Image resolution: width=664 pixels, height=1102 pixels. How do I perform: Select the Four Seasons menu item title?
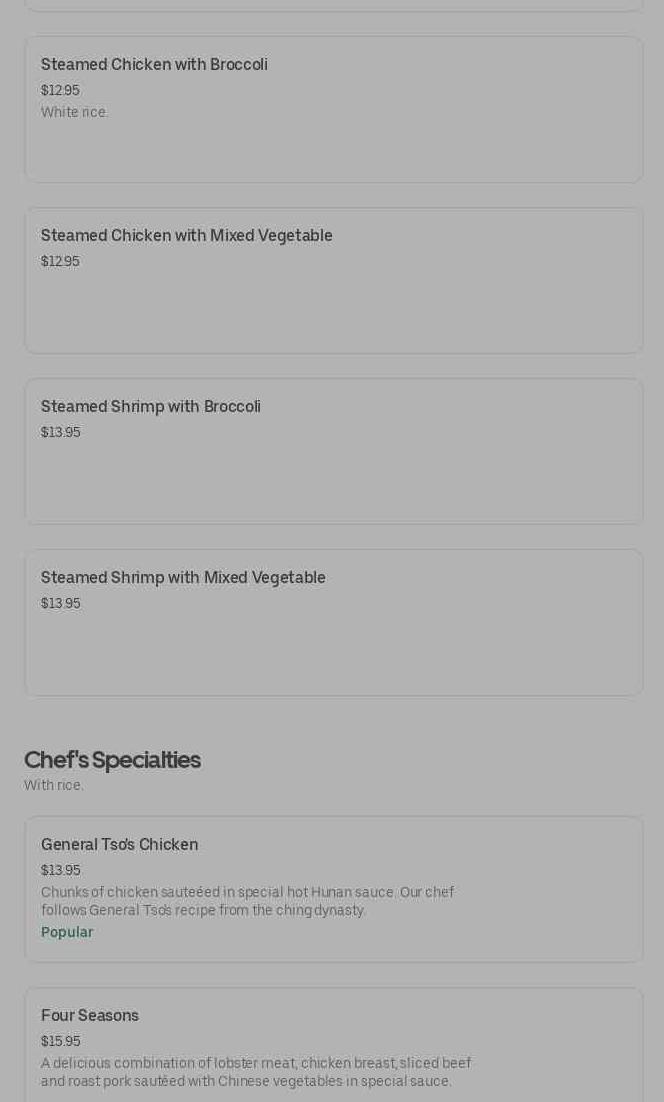pos(90,1016)
